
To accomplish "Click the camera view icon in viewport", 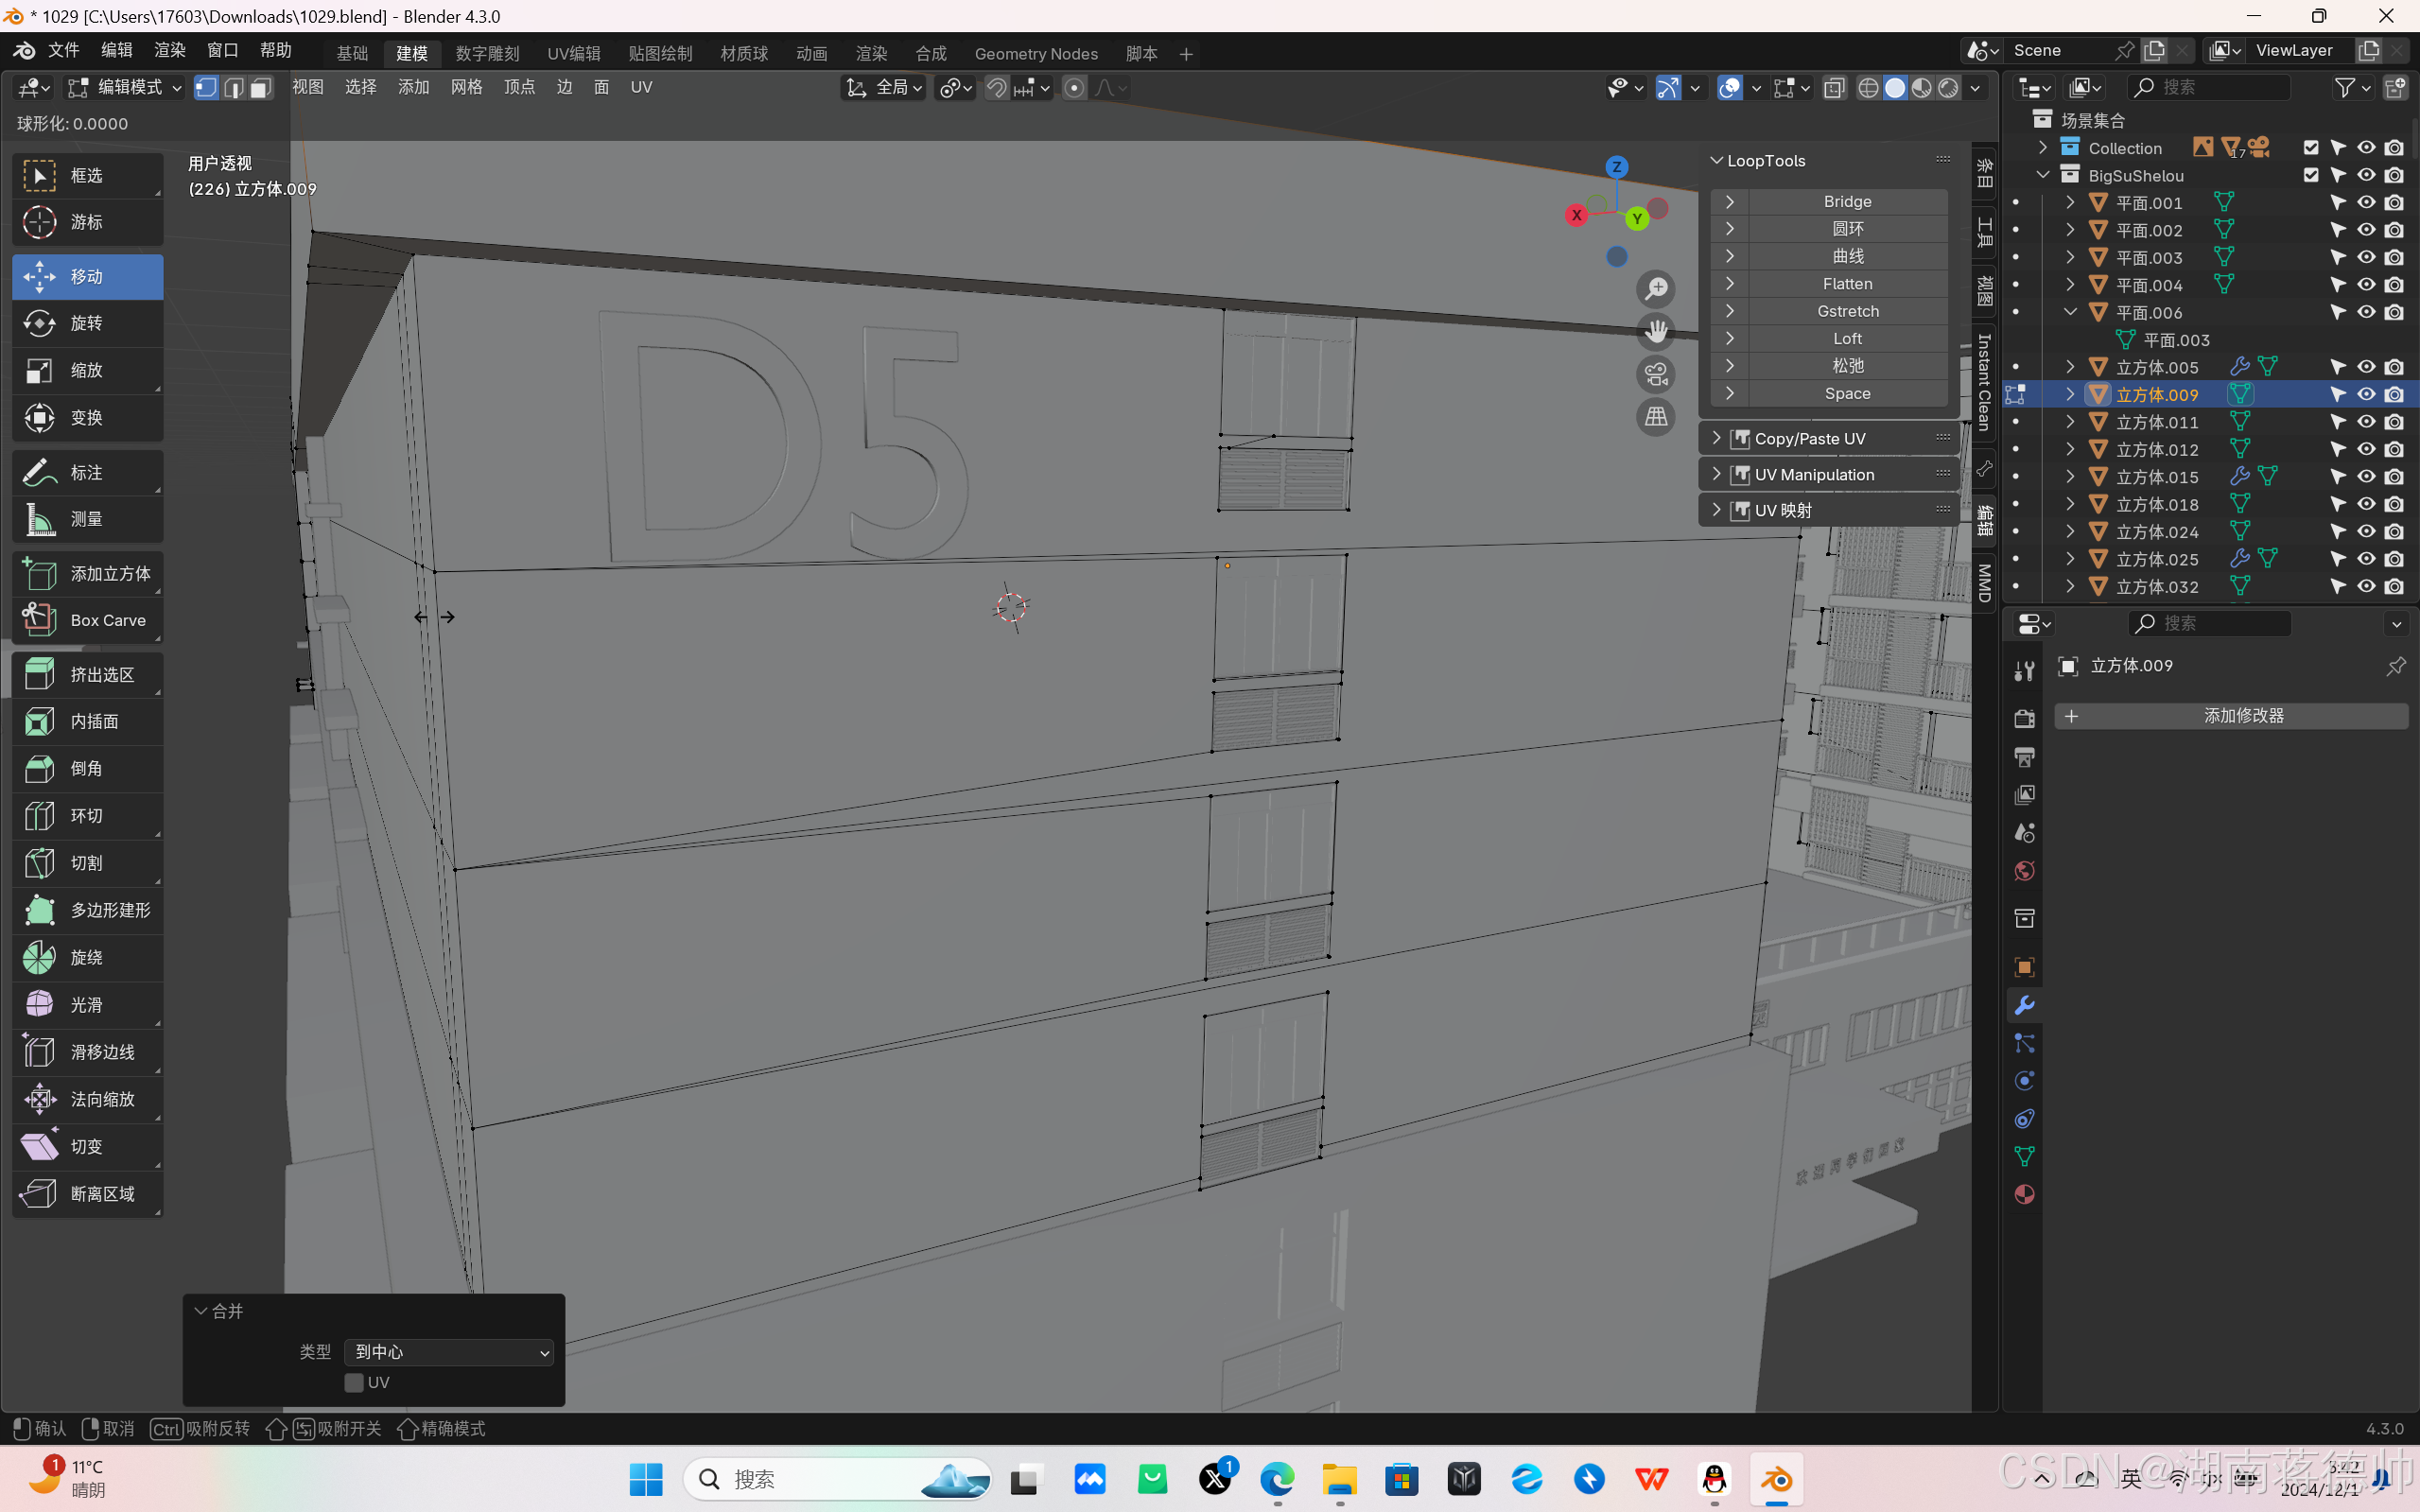I will [x=1656, y=375].
